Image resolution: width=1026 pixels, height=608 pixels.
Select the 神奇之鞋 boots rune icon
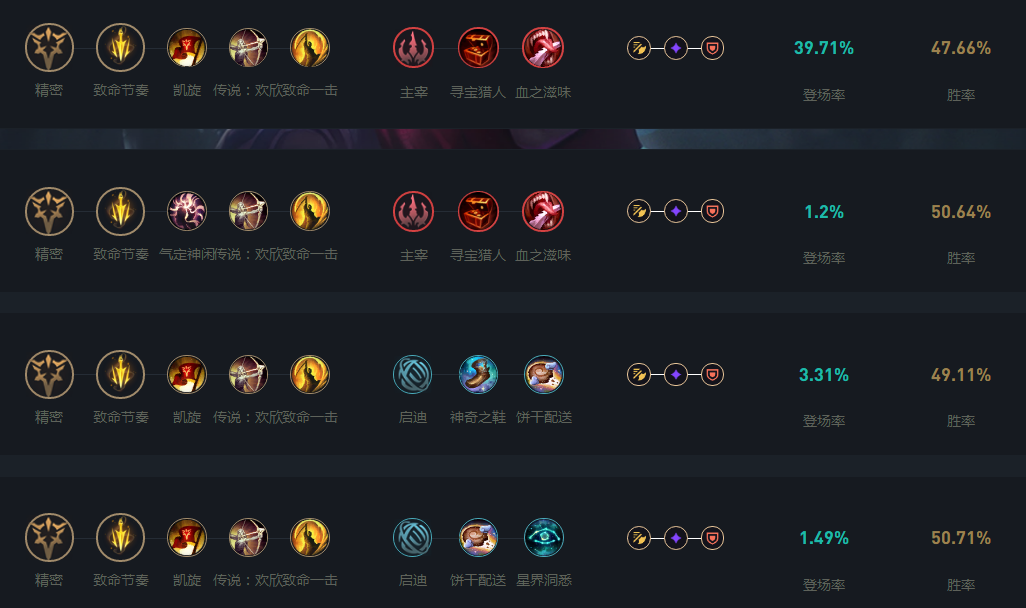click(x=478, y=374)
